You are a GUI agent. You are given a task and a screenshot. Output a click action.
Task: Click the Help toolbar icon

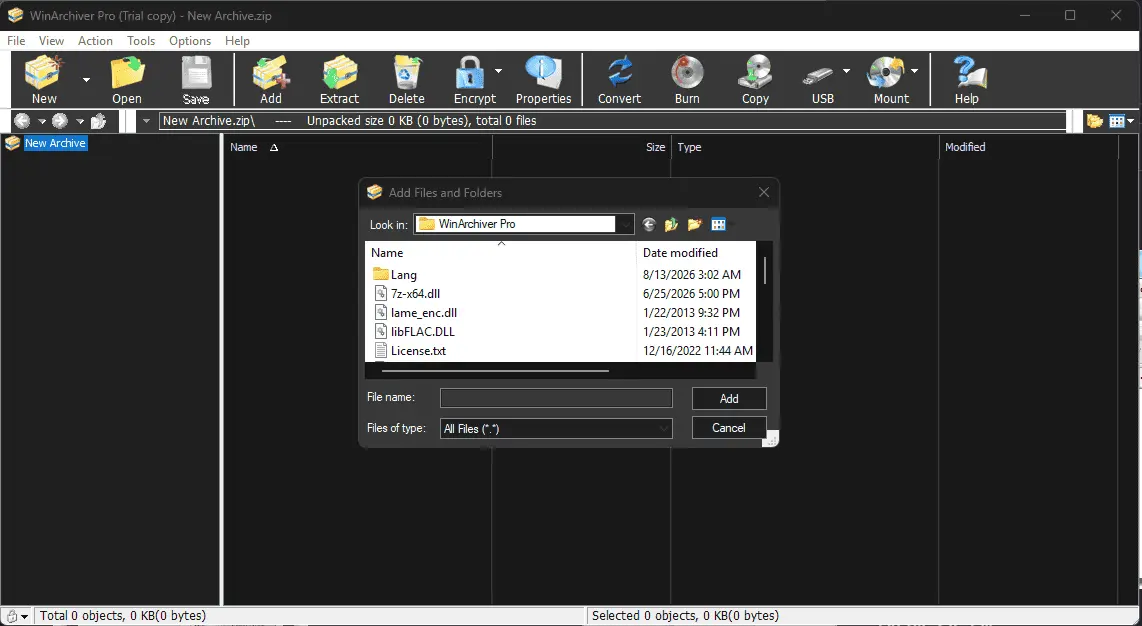[x=967, y=79]
